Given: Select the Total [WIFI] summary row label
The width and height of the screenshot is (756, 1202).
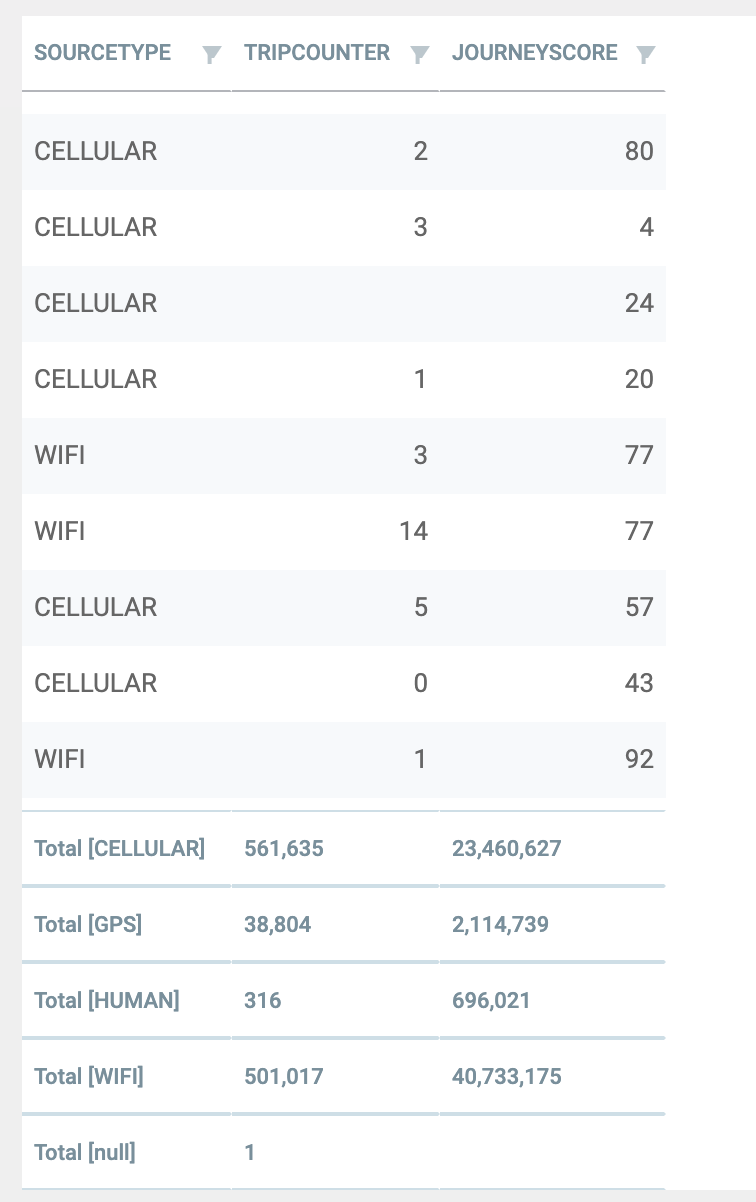Looking at the screenshot, I should point(89,1077).
